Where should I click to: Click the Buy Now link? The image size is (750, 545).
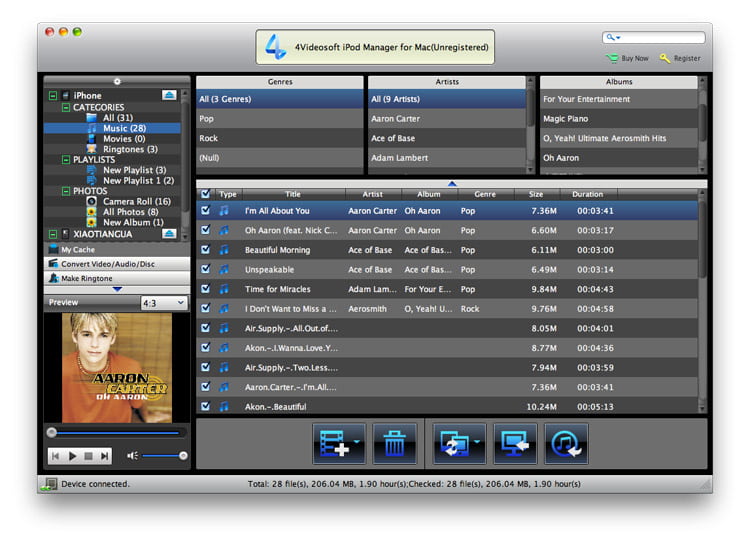pos(635,58)
